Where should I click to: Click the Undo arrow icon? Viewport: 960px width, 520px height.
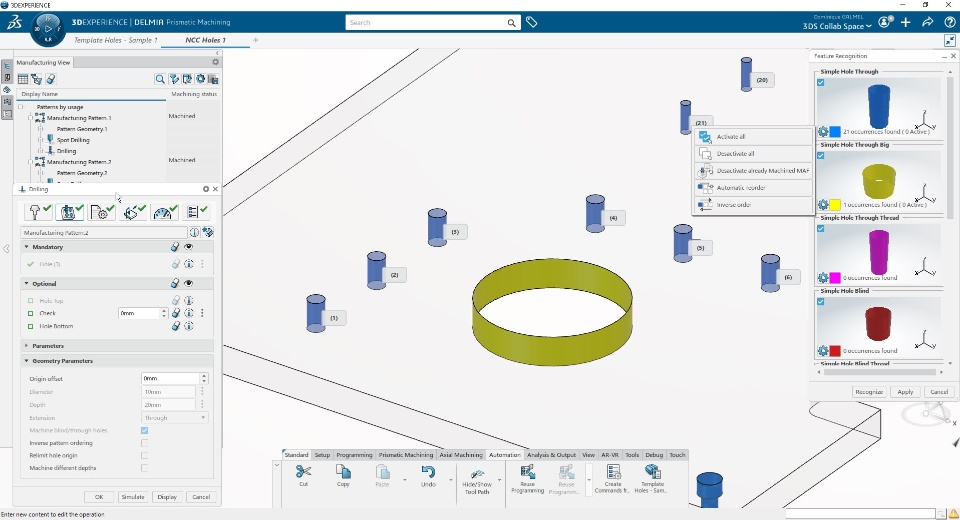pyautogui.click(x=428, y=472)
